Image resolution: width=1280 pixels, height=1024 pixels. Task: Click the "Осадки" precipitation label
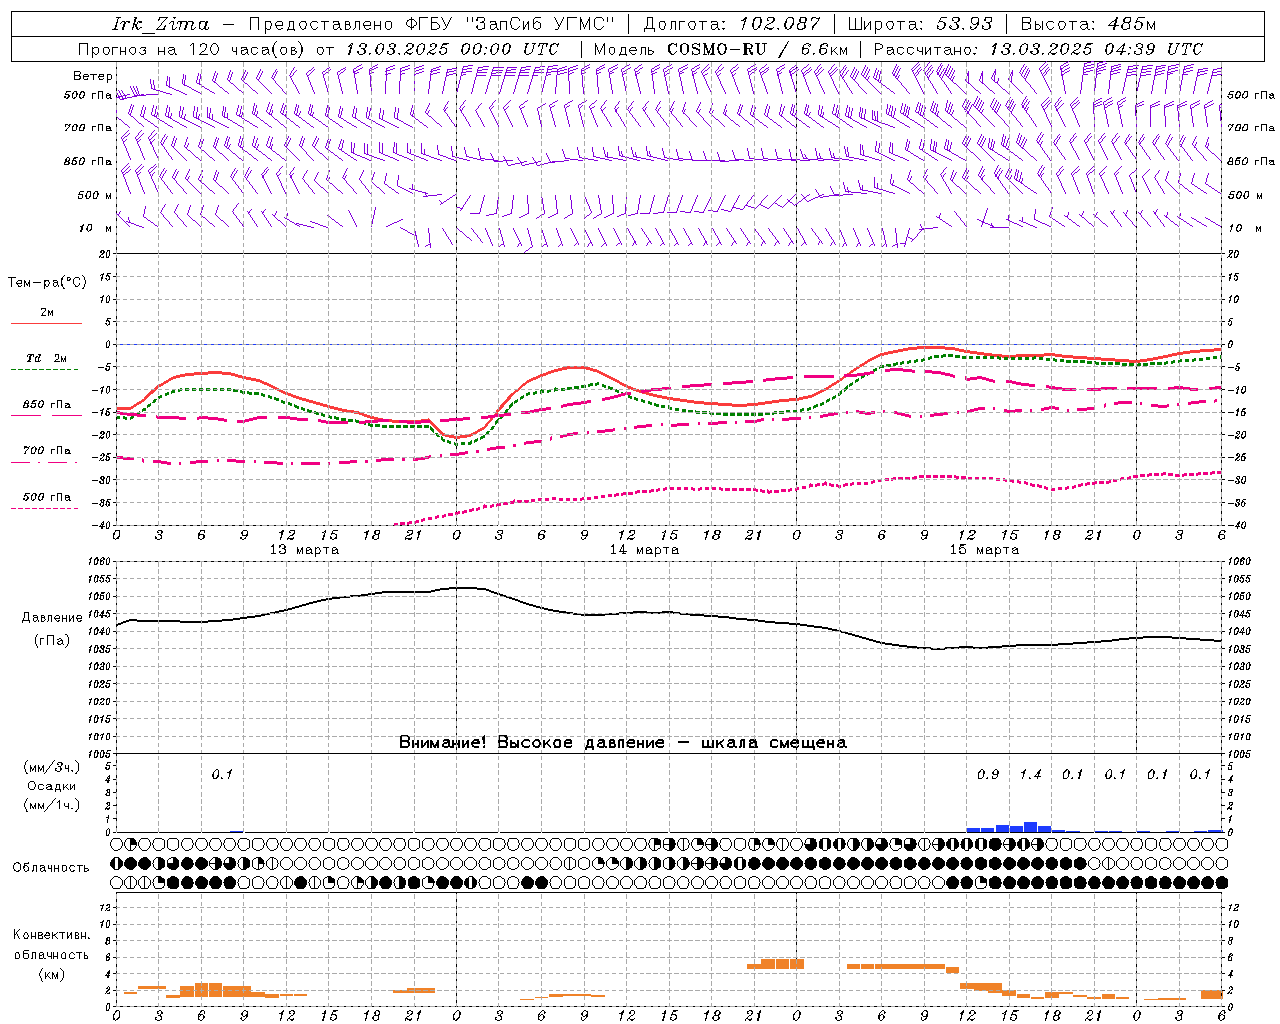tap(51, 786)
